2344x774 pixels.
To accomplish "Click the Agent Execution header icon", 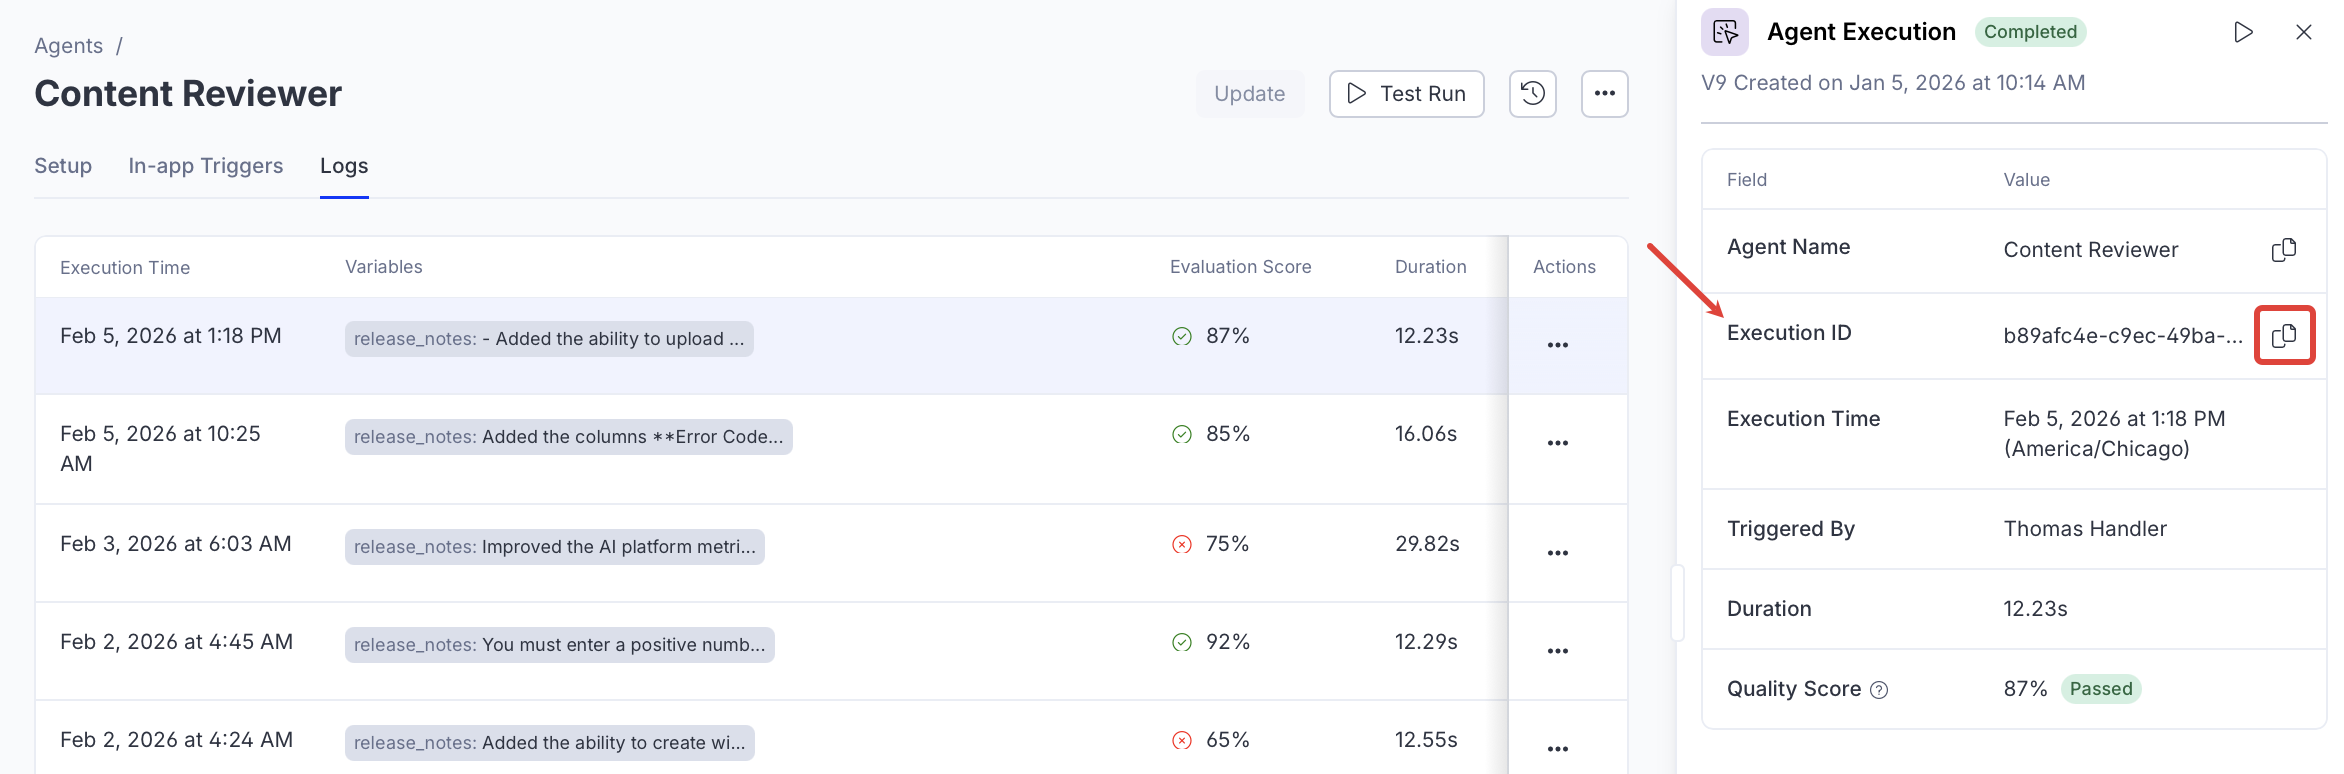I will (x=1725, y=32).
